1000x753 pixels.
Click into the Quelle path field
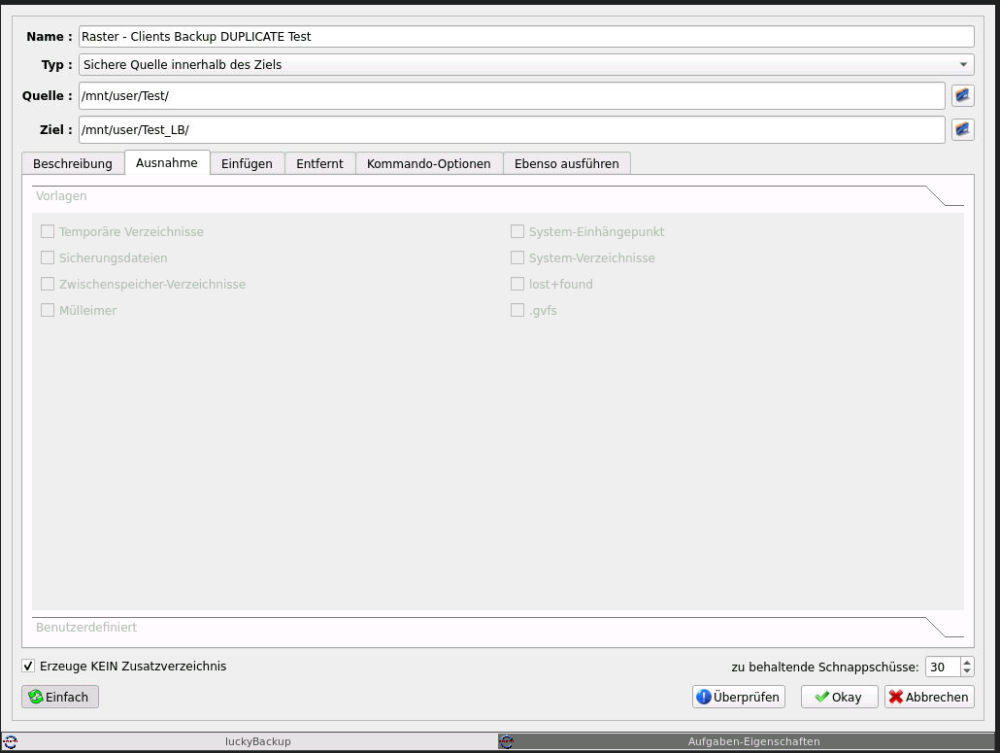pos(511,96)
